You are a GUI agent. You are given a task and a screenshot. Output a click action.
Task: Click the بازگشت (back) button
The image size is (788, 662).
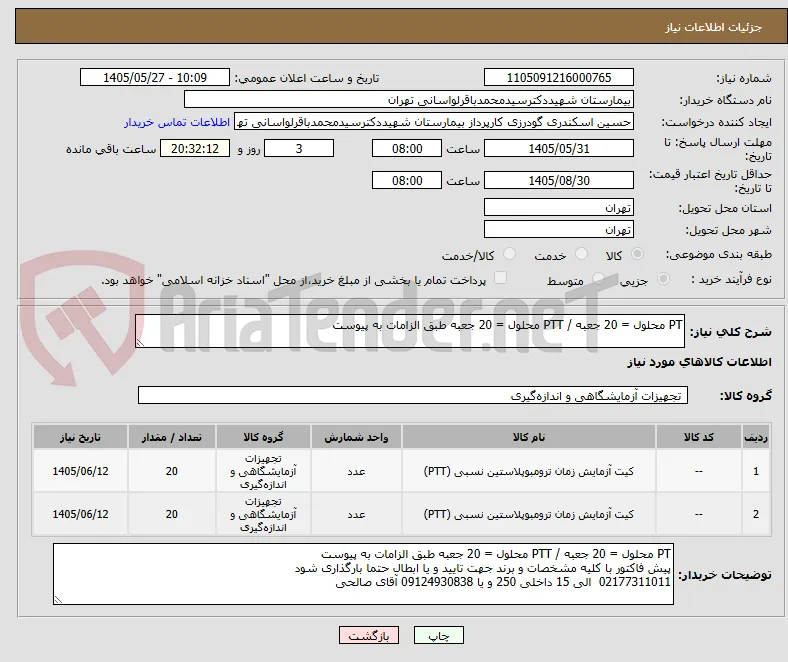pyautogui.click(x=369, y=635)
